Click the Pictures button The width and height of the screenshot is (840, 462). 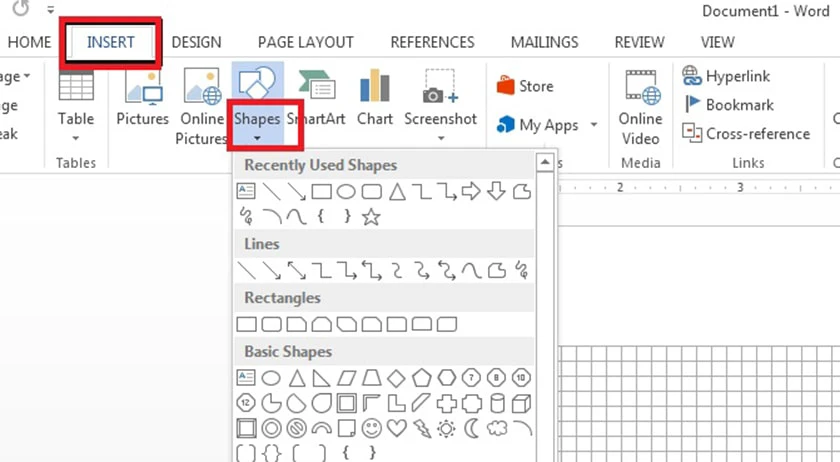(x=142, y=98)
